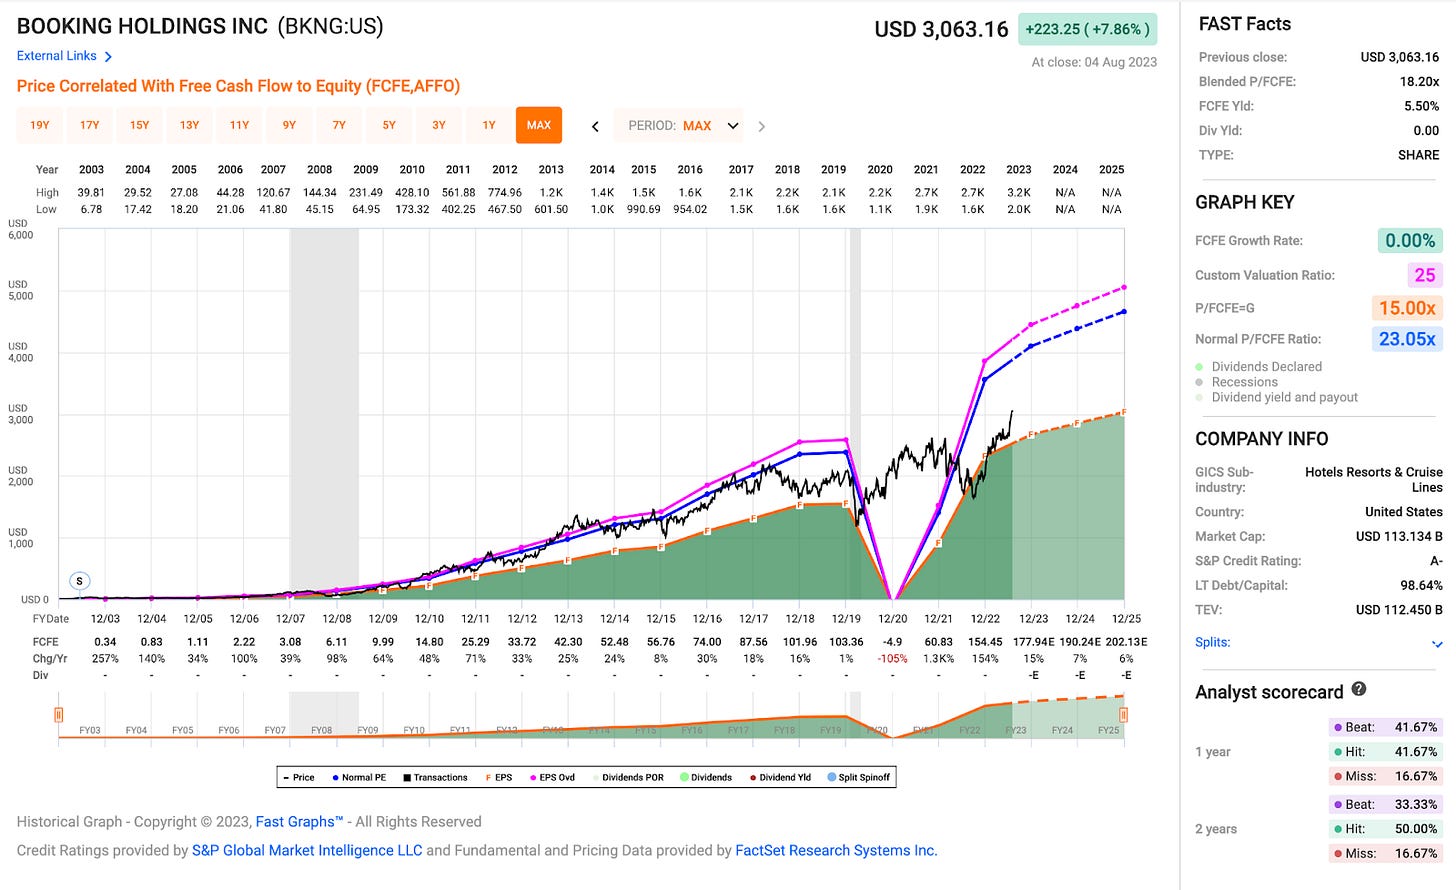Click the S split marker on chart
Screen dimensions: 1456x890
[79, 581]
